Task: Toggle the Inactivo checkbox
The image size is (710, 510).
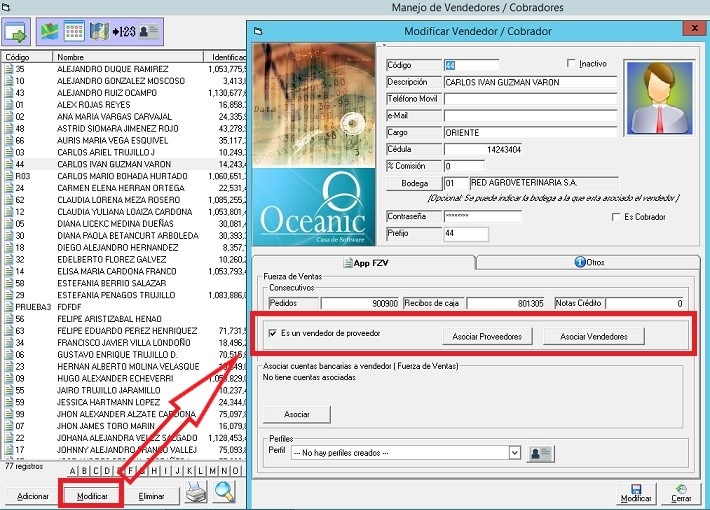Action: [x=572, y=64]
